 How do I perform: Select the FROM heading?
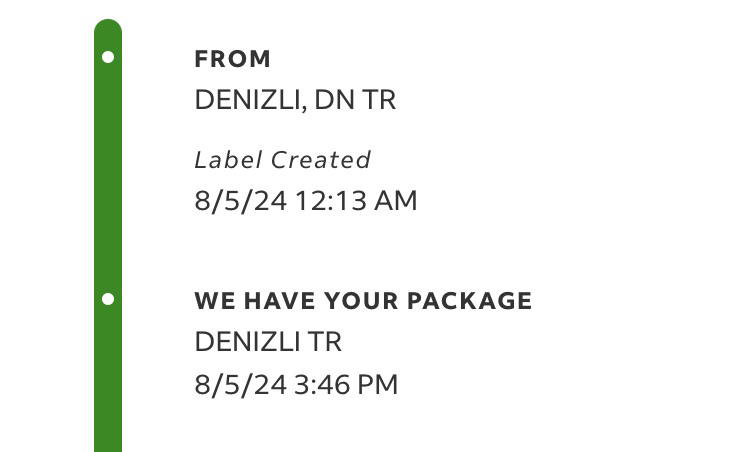(x=232, y=59)
